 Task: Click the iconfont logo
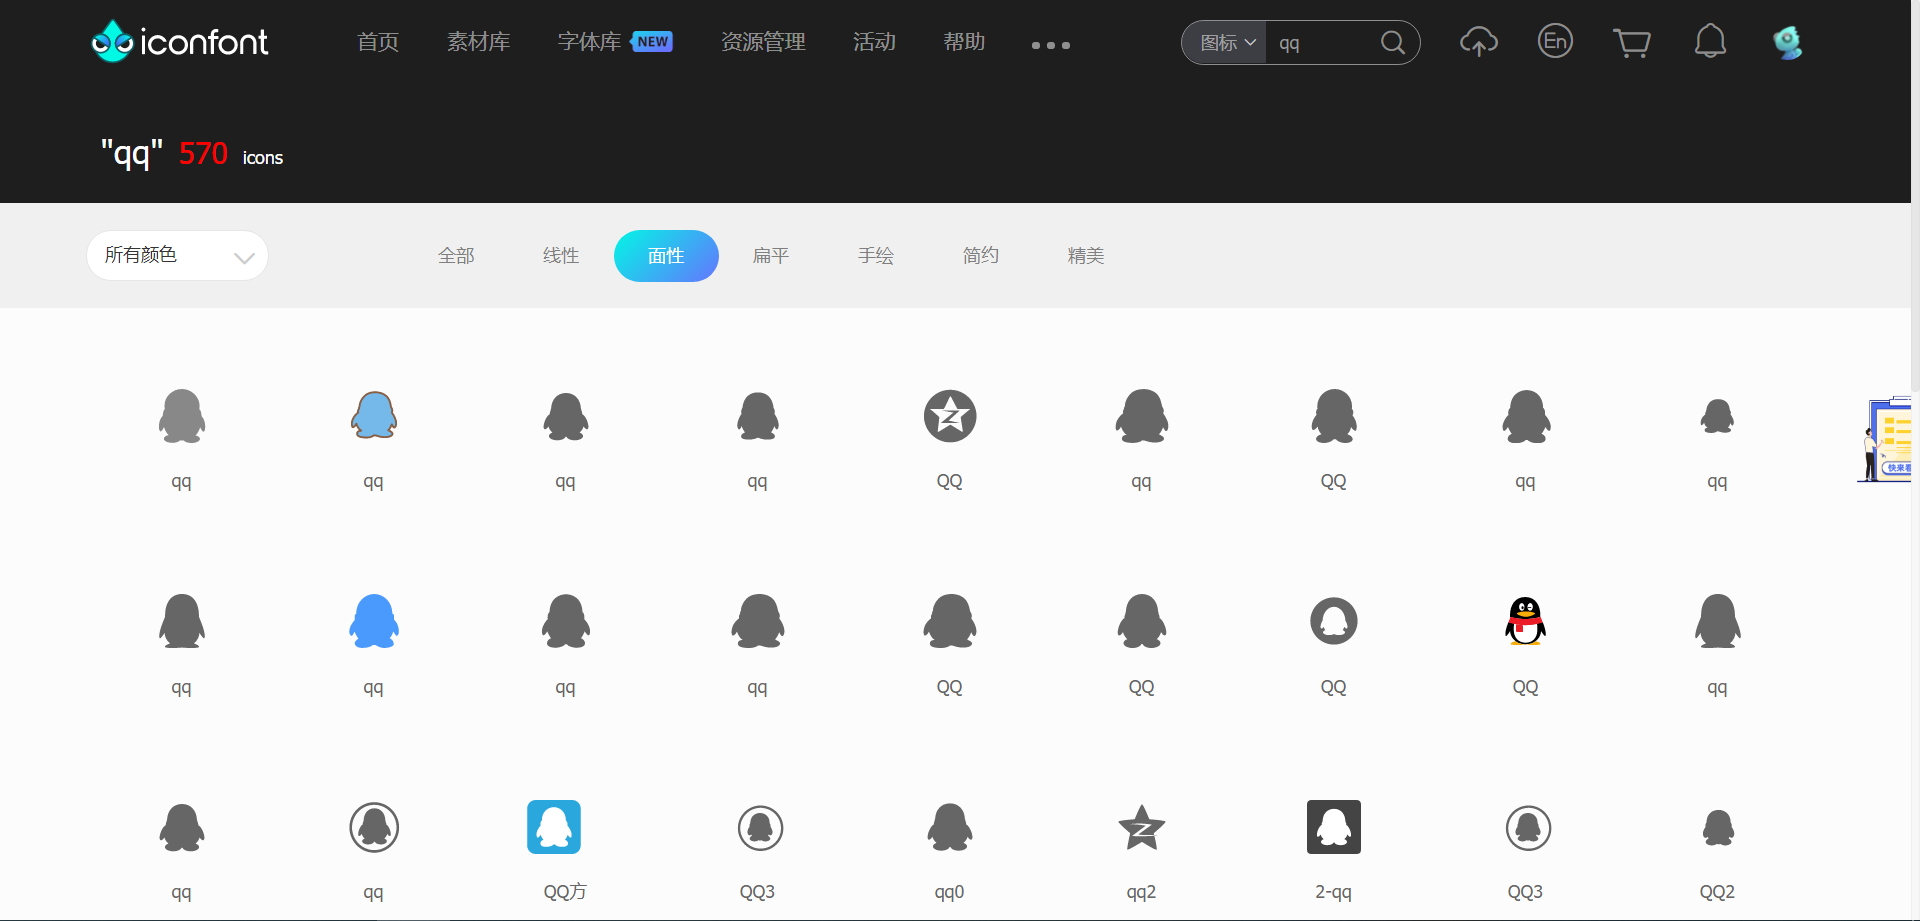point(180,41)
